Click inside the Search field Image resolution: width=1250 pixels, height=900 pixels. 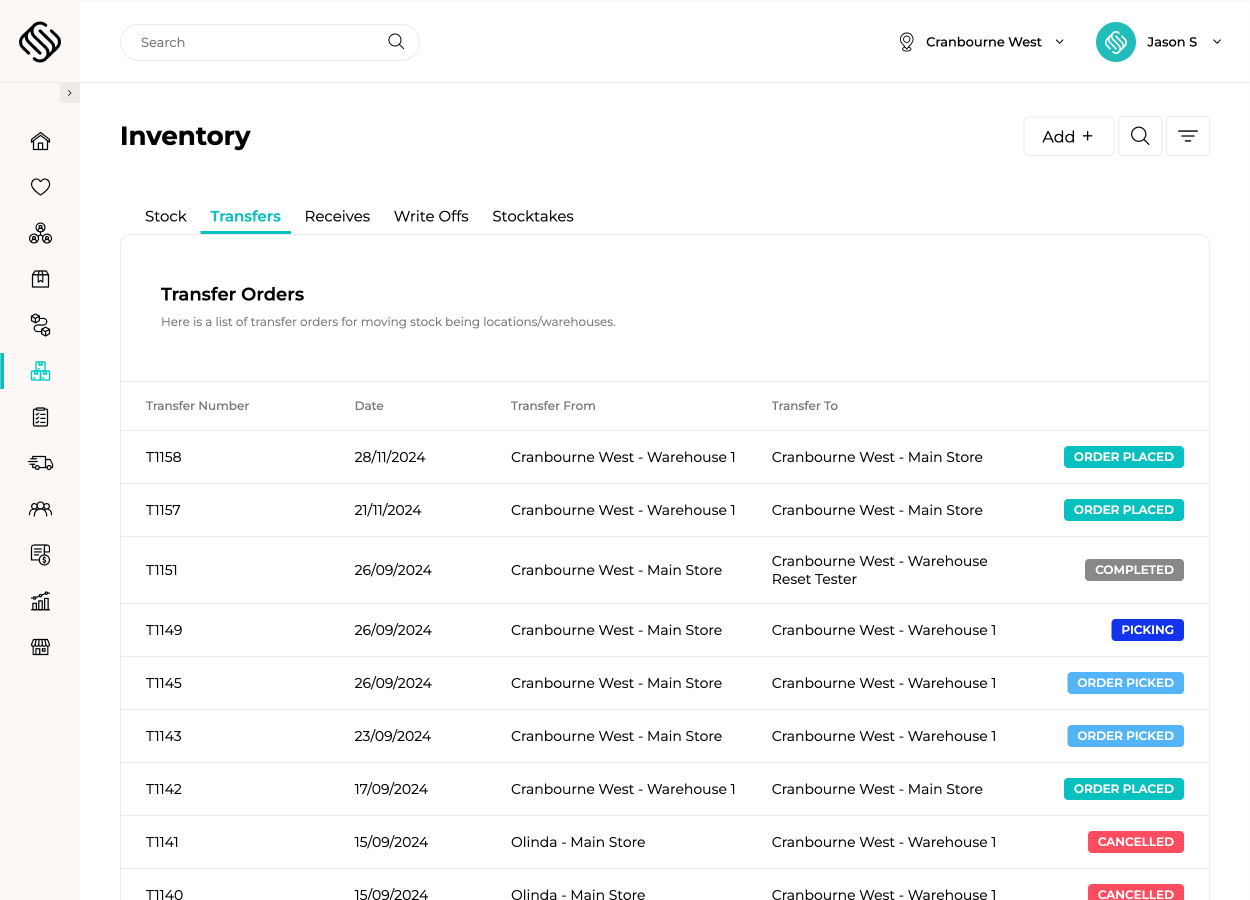tap(250, 42)
